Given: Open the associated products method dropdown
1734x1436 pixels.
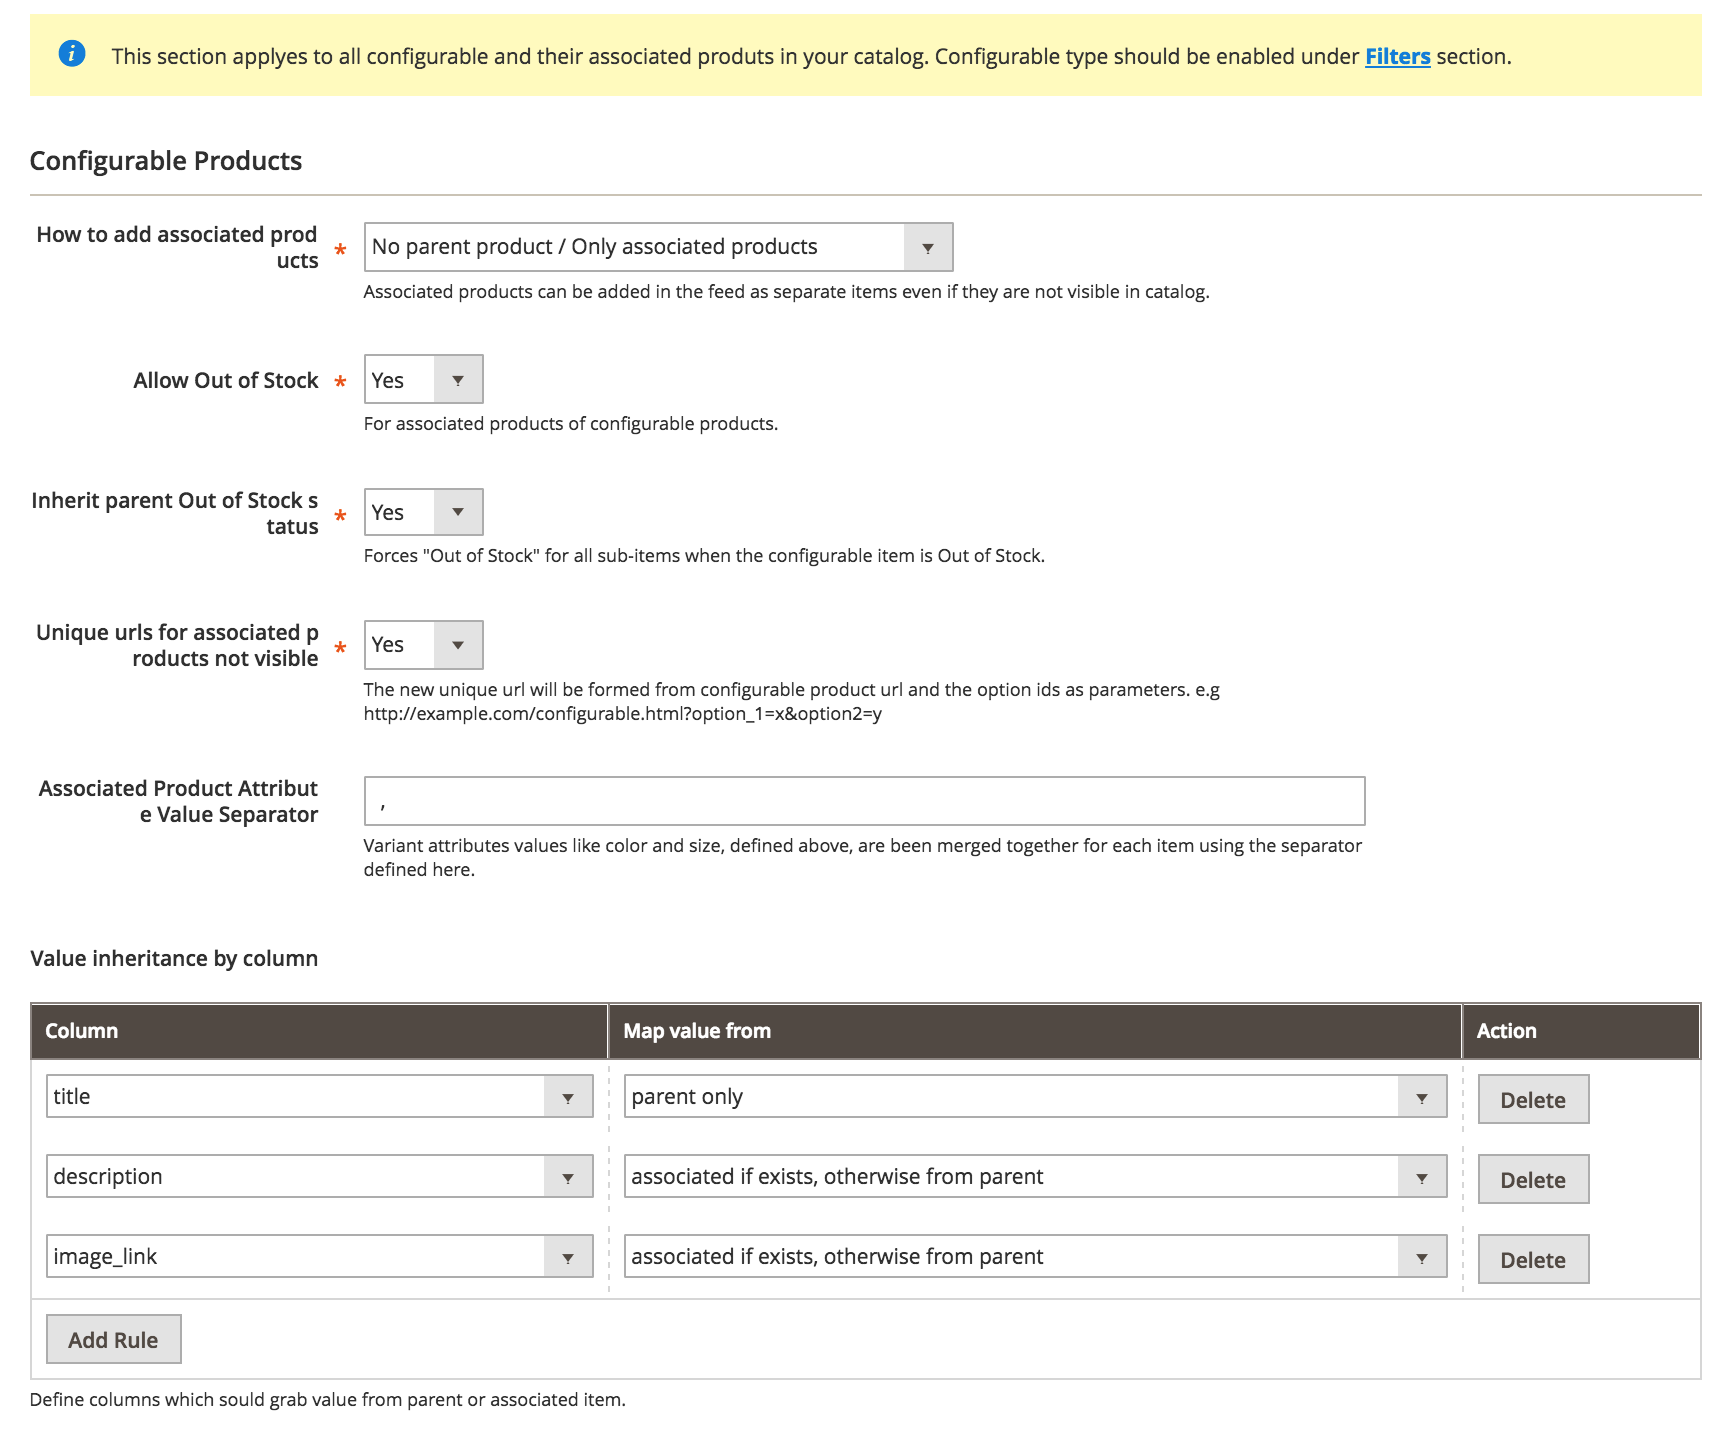Looking at the screenshot, I should [658, 247].
